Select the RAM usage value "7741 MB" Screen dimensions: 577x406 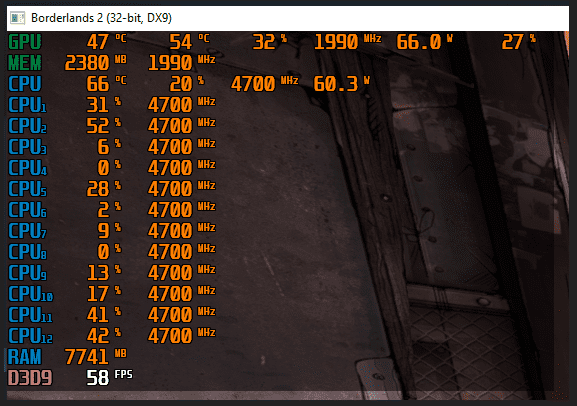tap(96, 357)
